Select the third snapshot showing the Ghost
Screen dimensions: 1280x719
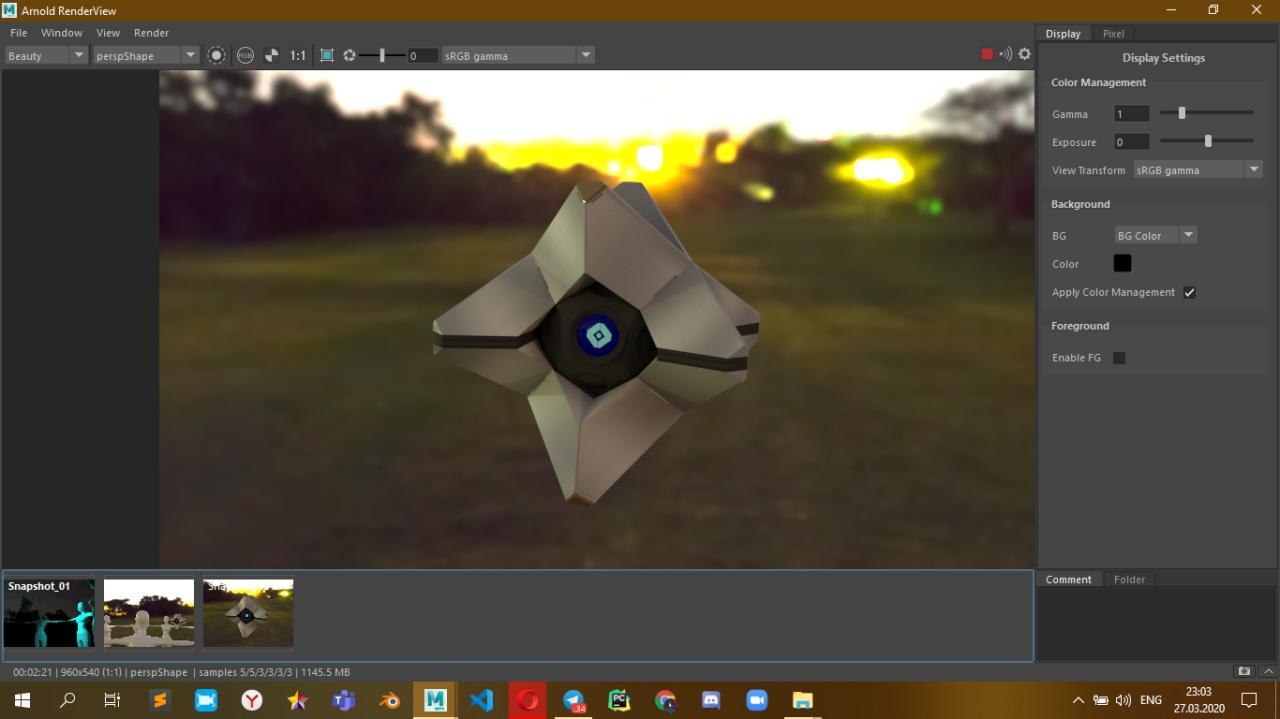tap(248, 613)
